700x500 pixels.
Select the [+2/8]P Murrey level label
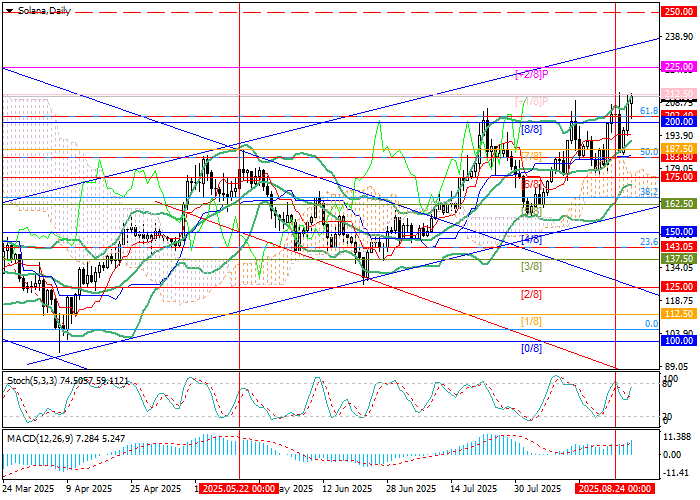click(532, 75)
